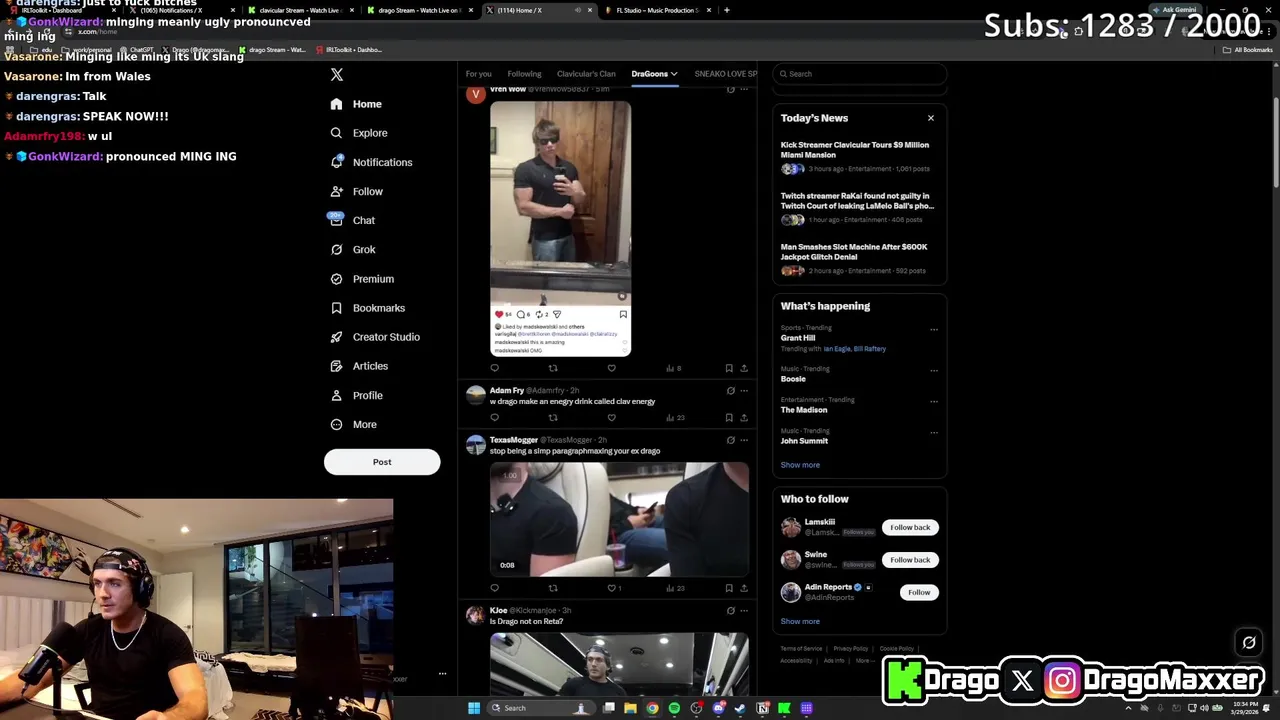Viewport: 1280px width, 720px height.
Task: Show more under Who to follow
Action: 800,621
